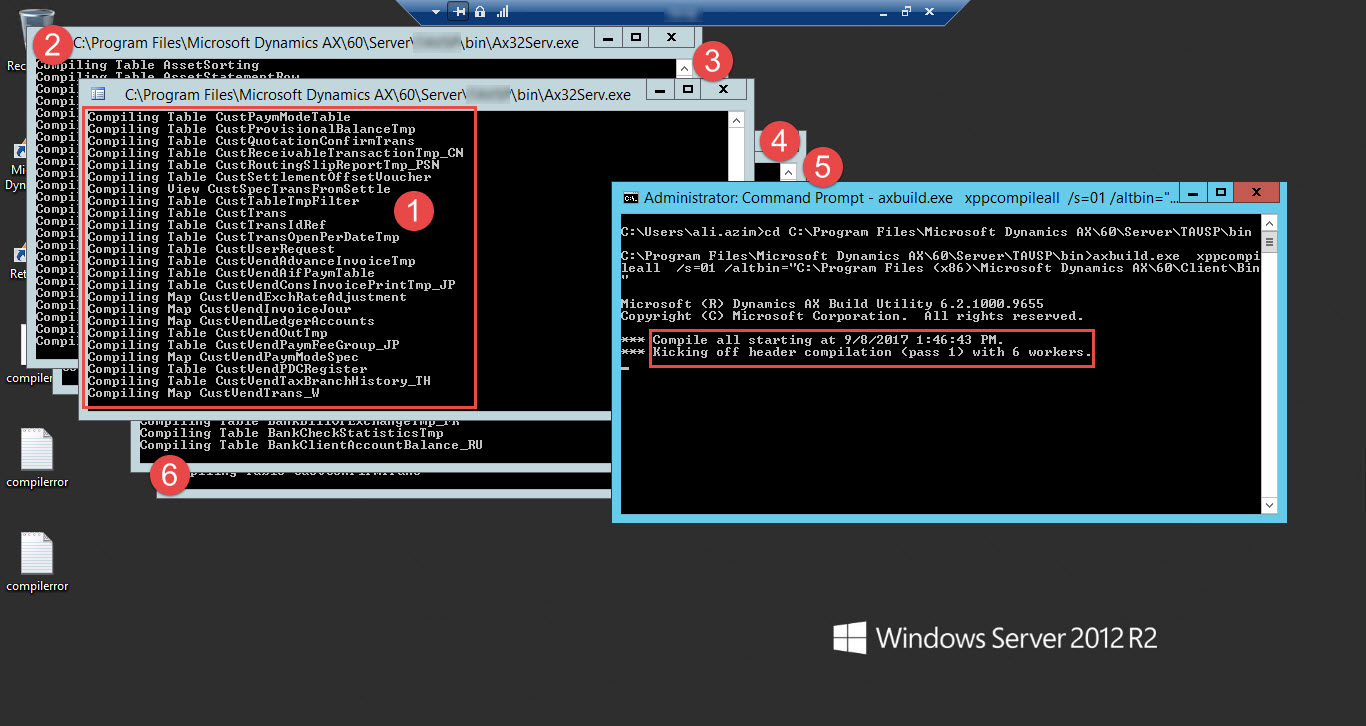
Task: Click line 'Compiling Table CustRoutingSlipReportTmp_PSN'
Action: pos(263,165)
